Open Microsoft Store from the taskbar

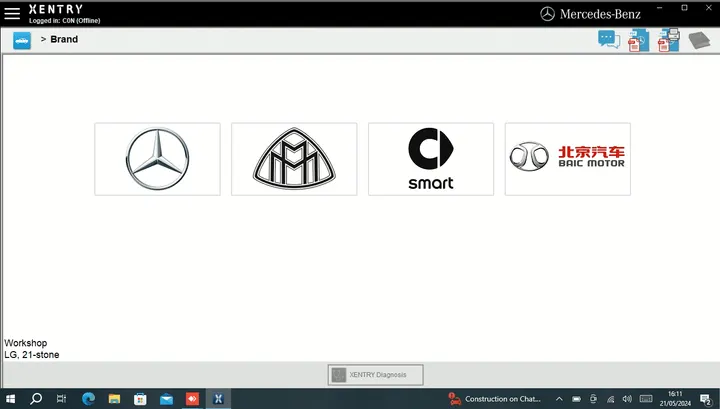coord(140,398)
